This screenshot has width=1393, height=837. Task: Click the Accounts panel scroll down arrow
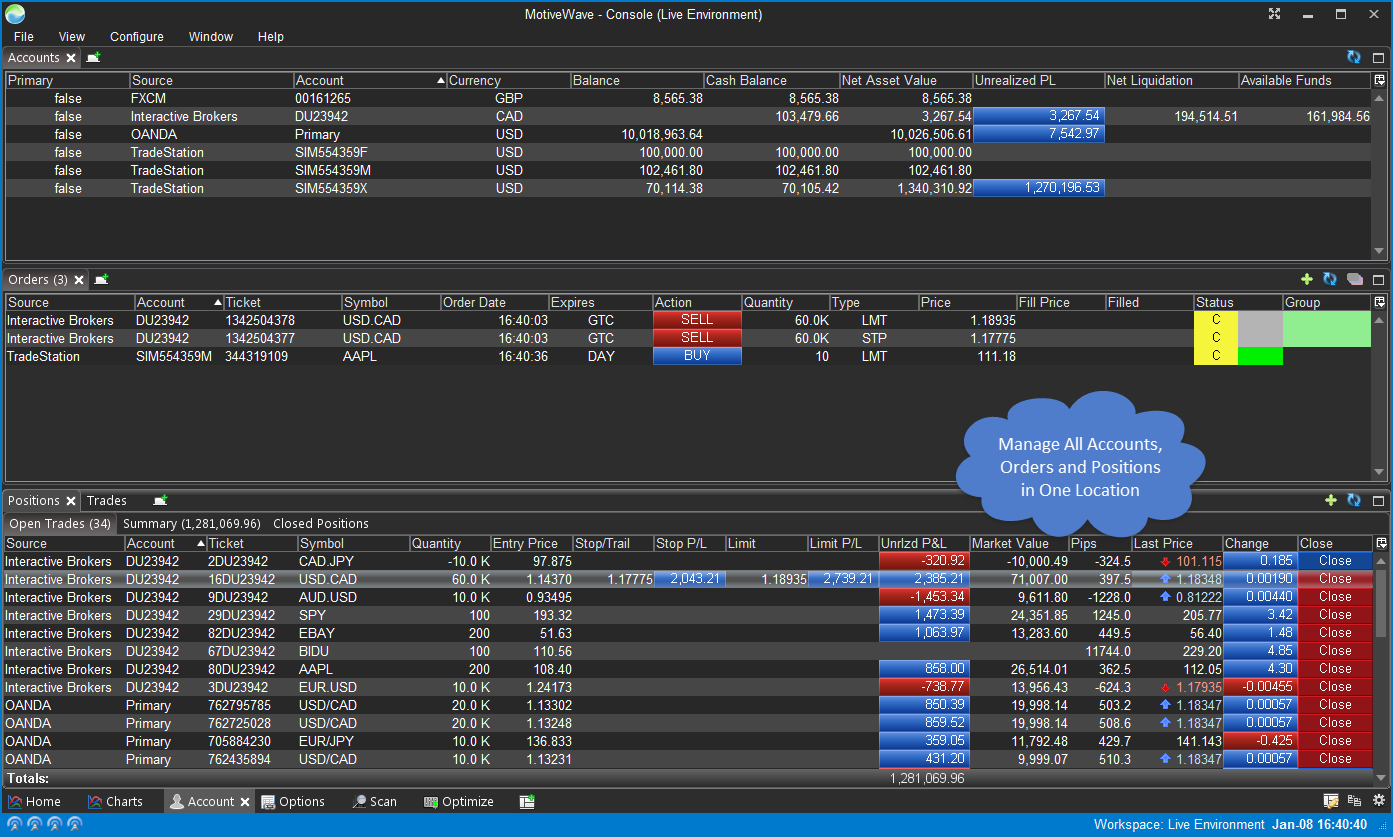click(1380, 252)
